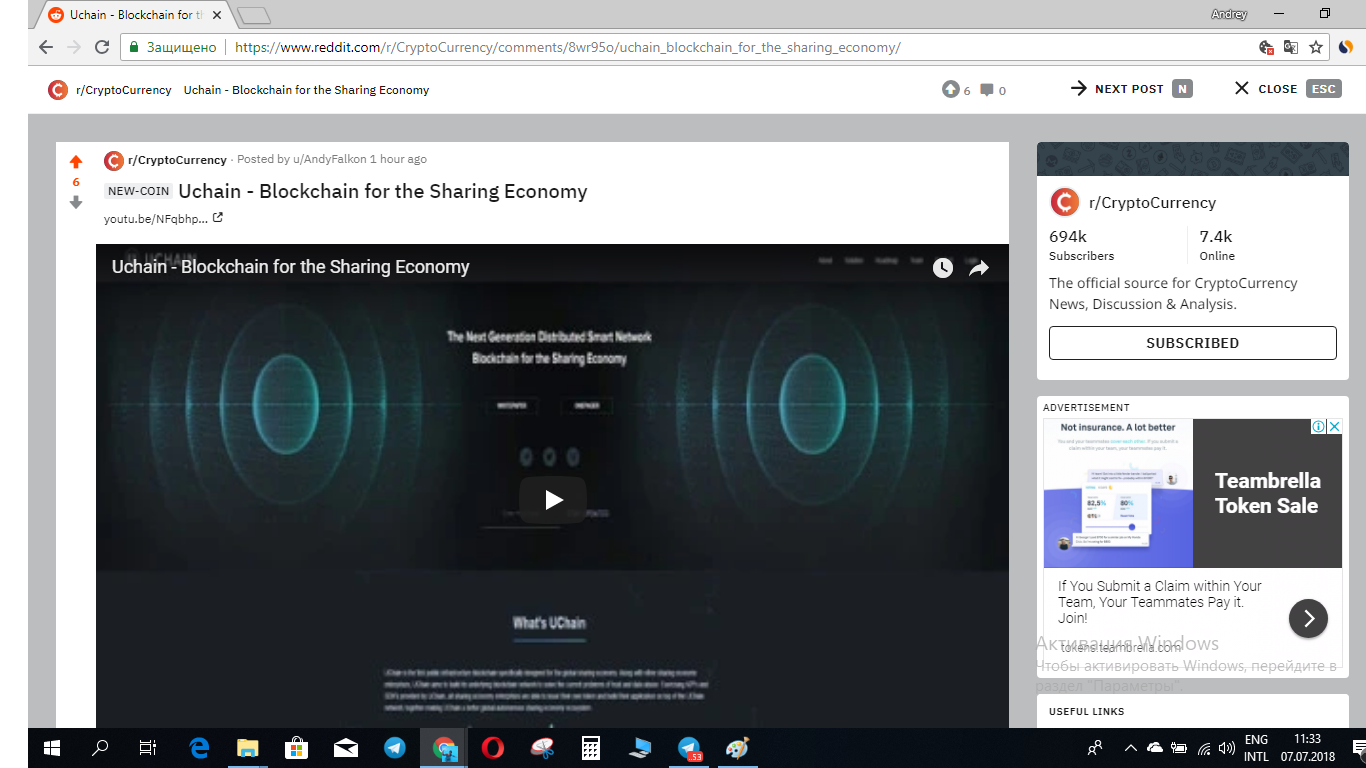This screenshot has width=1366, height=768.
Task: Open the volume control in the system tray
Action: point(1227,748)
